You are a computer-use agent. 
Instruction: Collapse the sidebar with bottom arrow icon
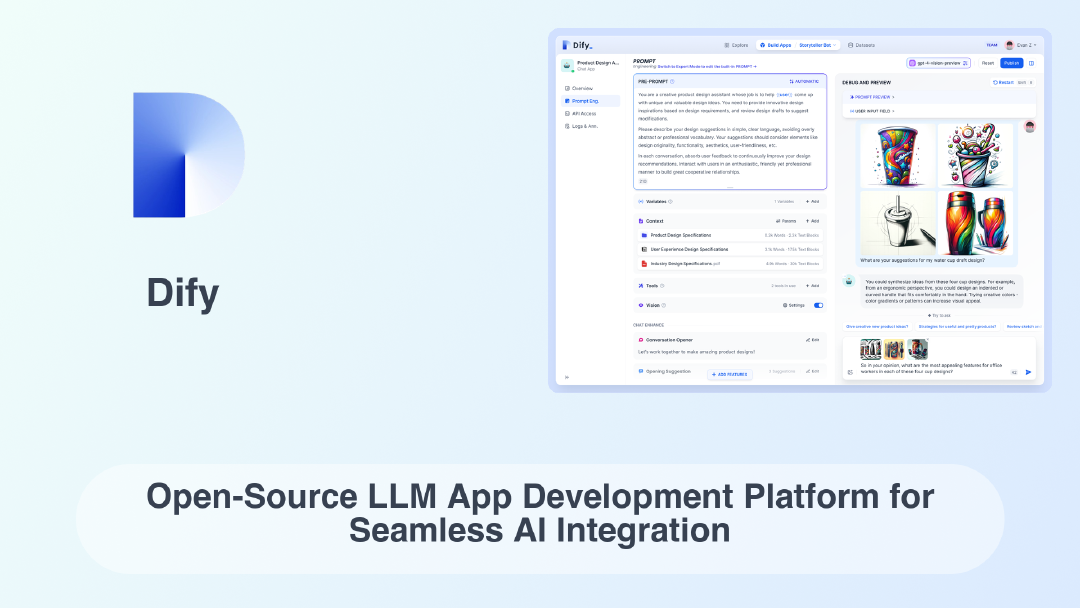point(567,377)
